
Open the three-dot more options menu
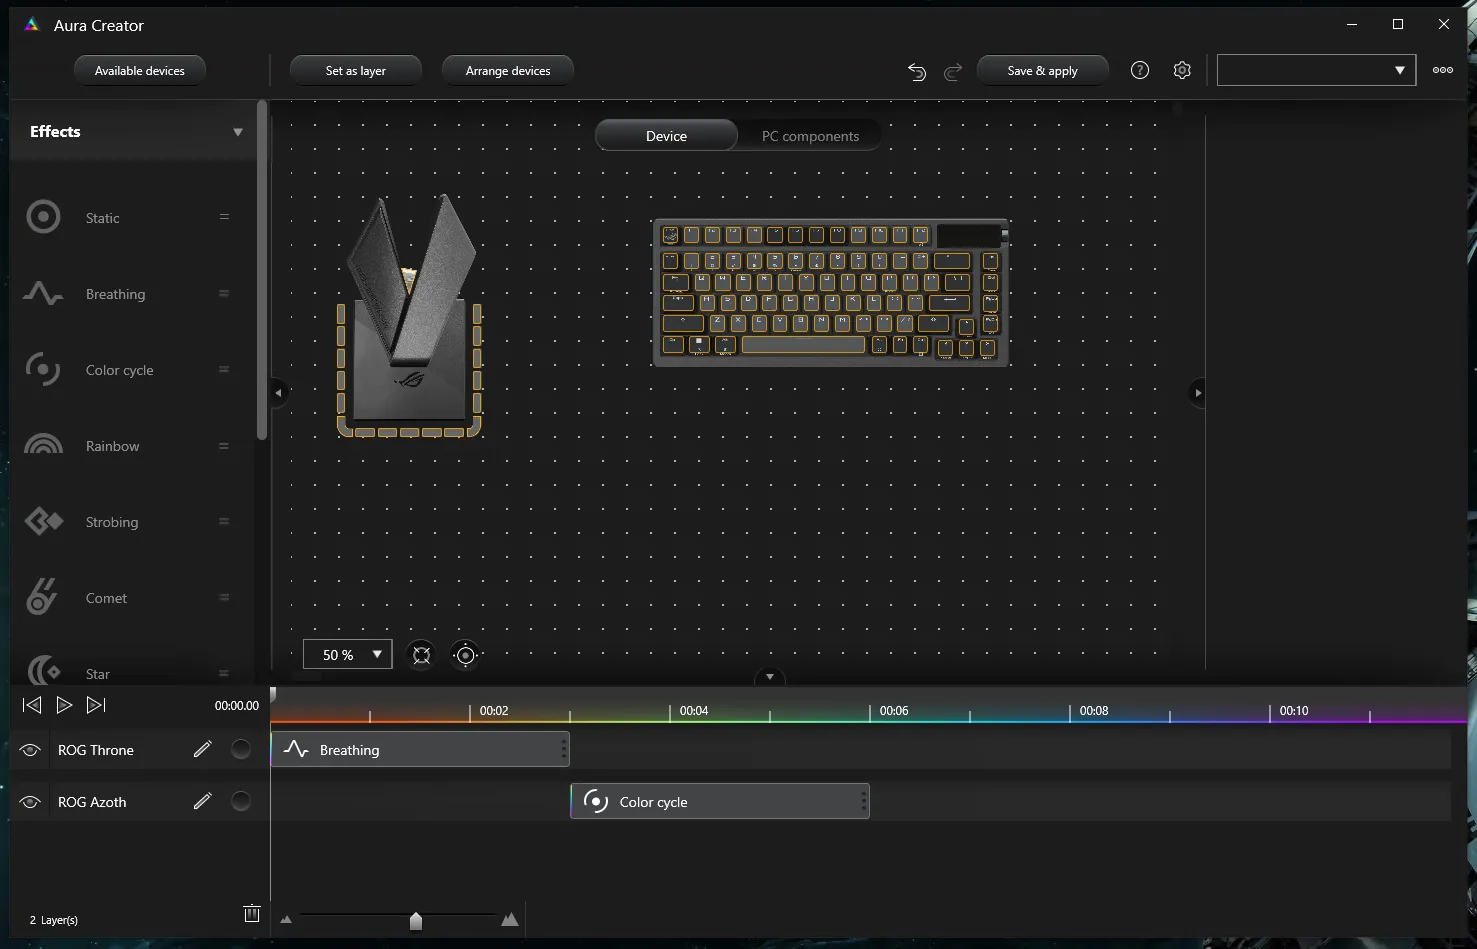(x=1443, y=70)
